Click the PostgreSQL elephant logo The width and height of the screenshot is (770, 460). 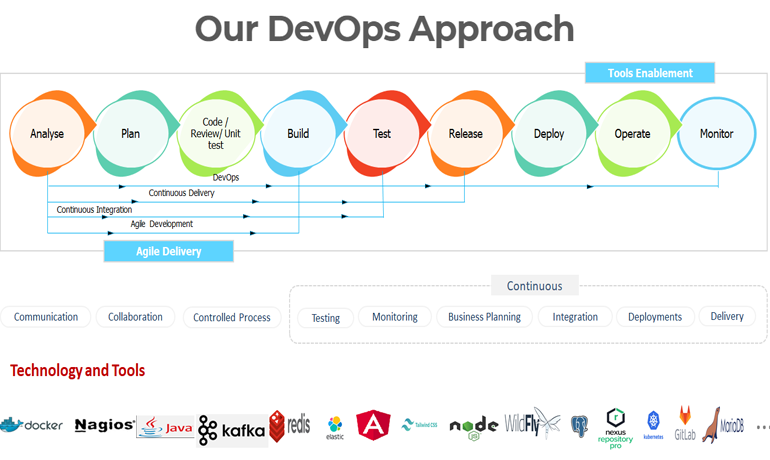click(579, 426)
